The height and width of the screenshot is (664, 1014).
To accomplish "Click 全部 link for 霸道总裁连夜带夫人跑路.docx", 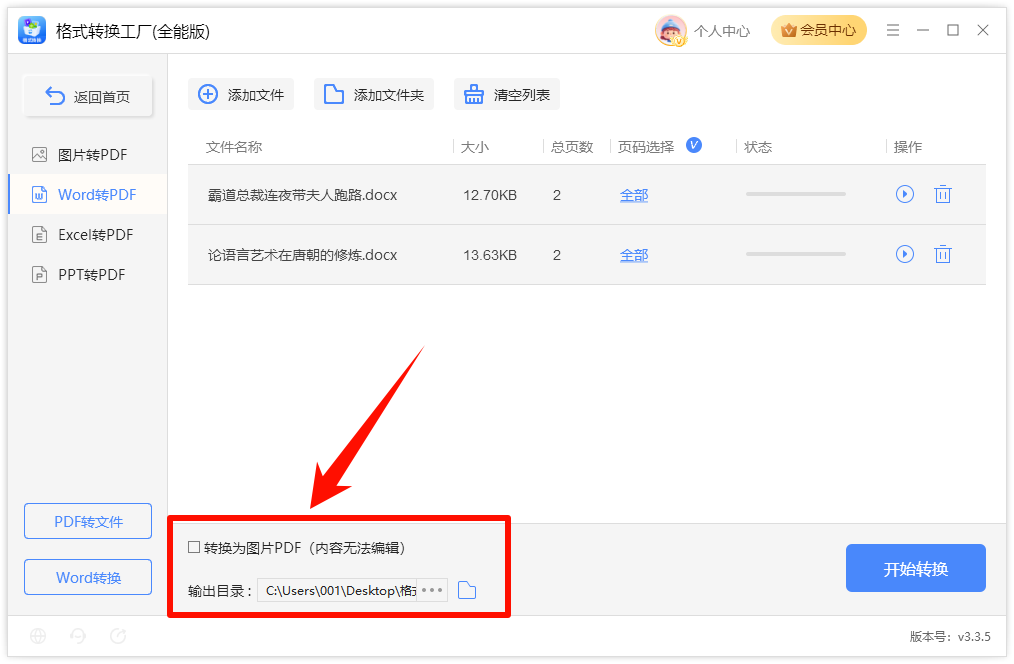I will coord(634,195).
